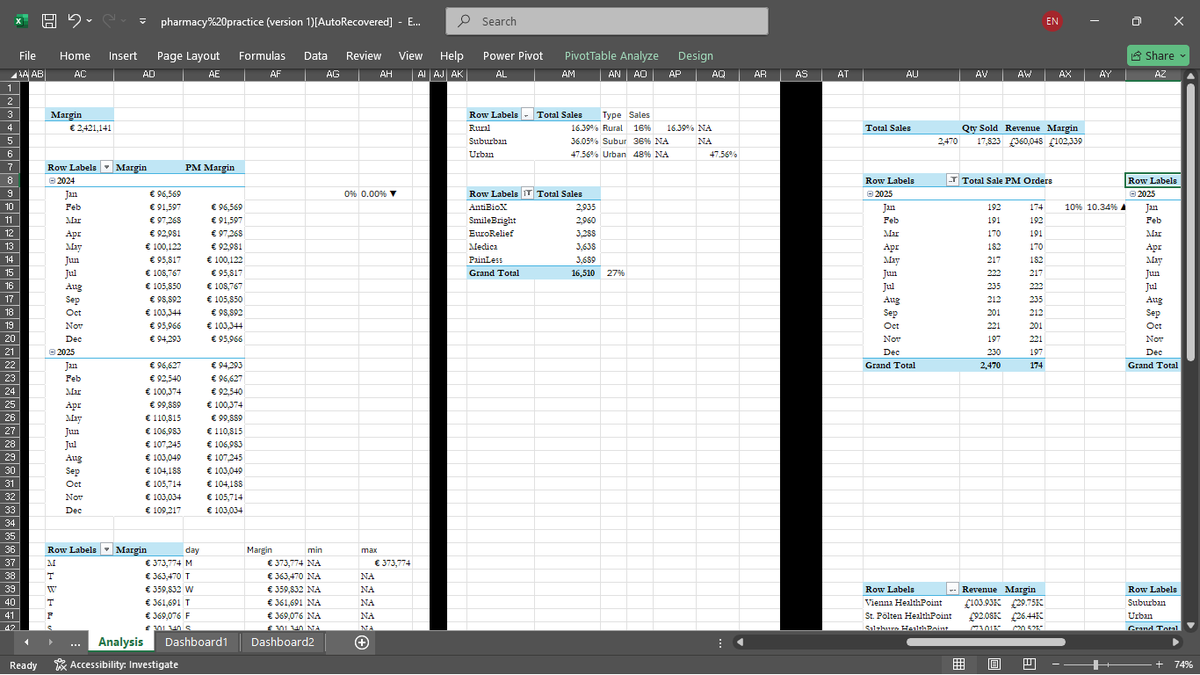Open the PivotTable Analyze tab
The width and height of the screenshot is (1200, 675).
coord(611,56)
